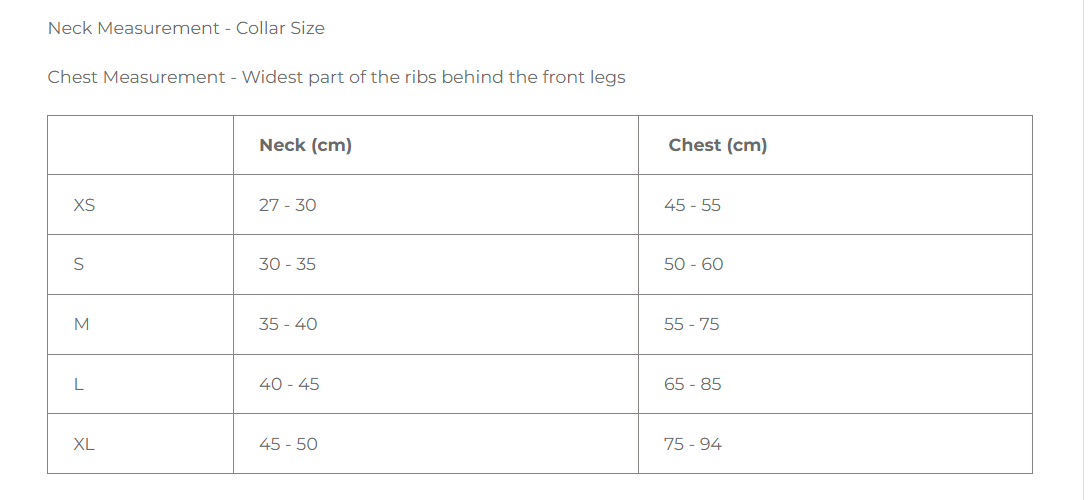Click the Neck (cm) column header
The width and height of the screenshot is (1091, 500).
point(305,145)
